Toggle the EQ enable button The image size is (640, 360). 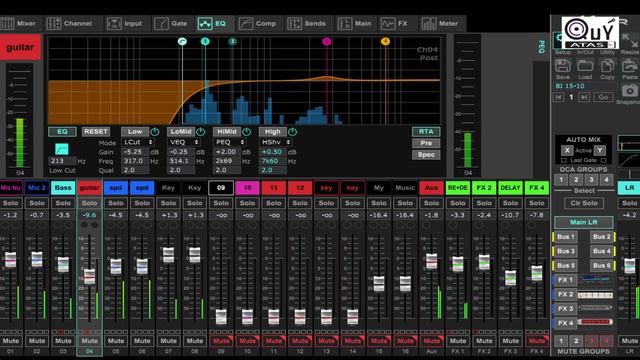coord(62,132)
